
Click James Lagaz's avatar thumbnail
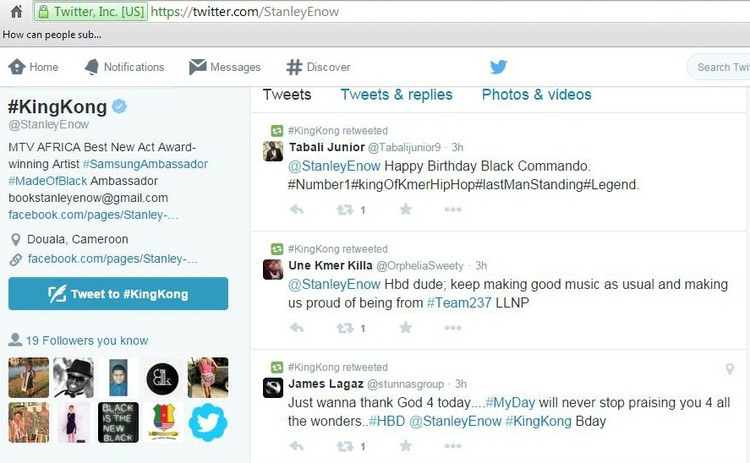273,388
